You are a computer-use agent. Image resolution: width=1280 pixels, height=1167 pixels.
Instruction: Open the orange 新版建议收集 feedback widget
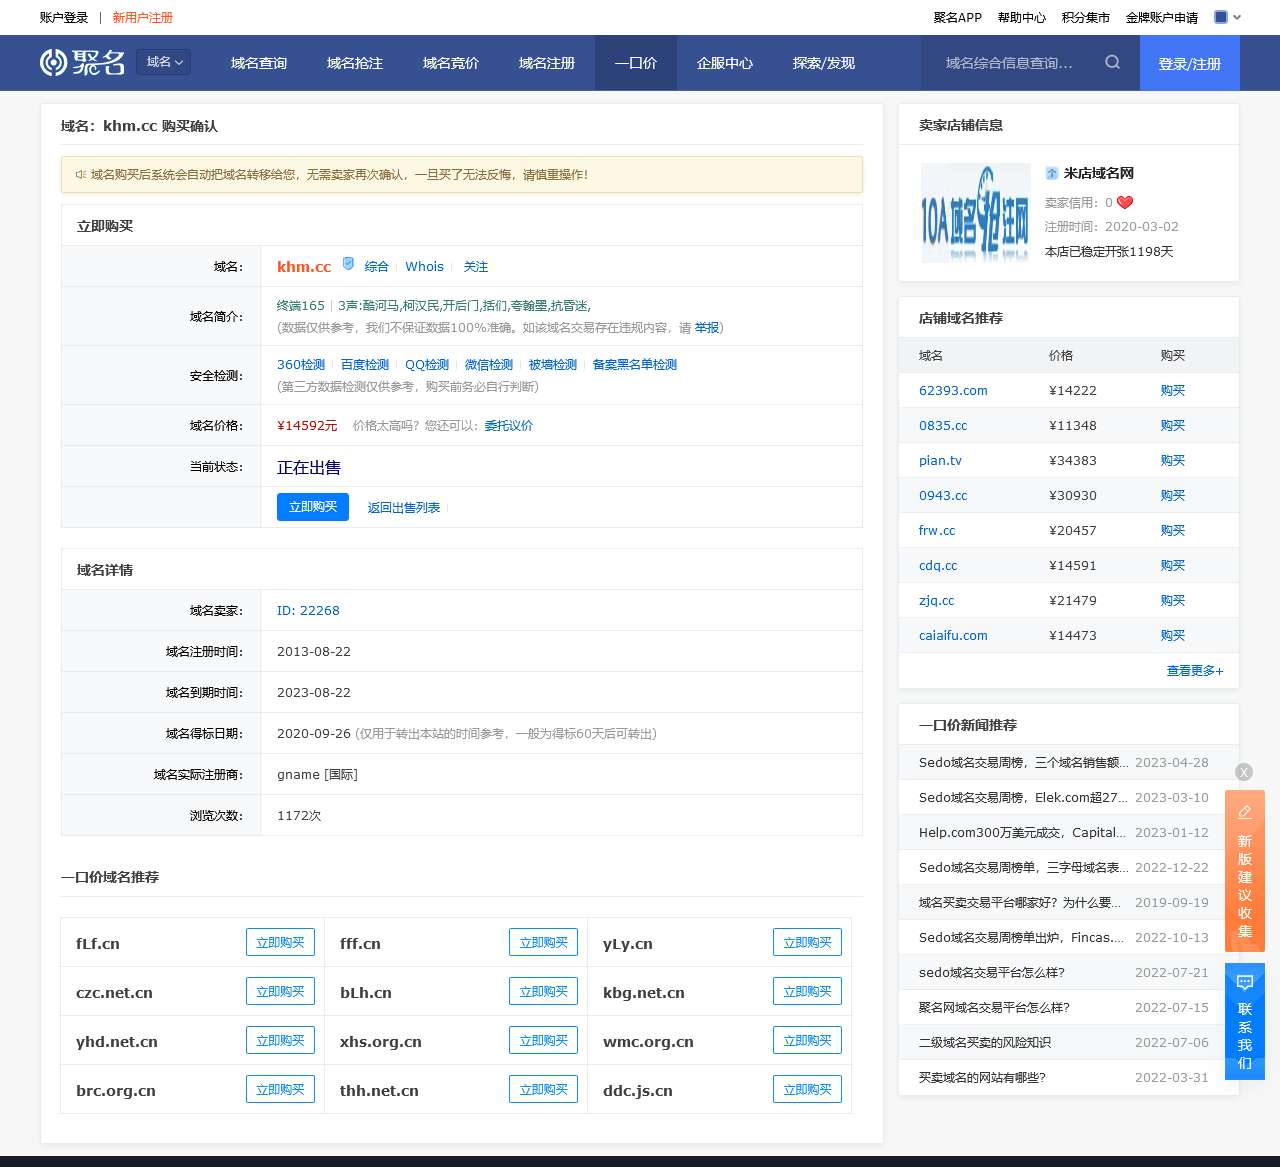1244,870
